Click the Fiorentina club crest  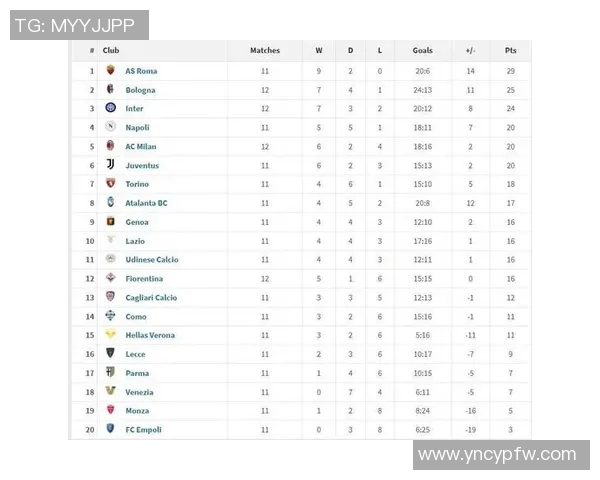coord(111,278)
